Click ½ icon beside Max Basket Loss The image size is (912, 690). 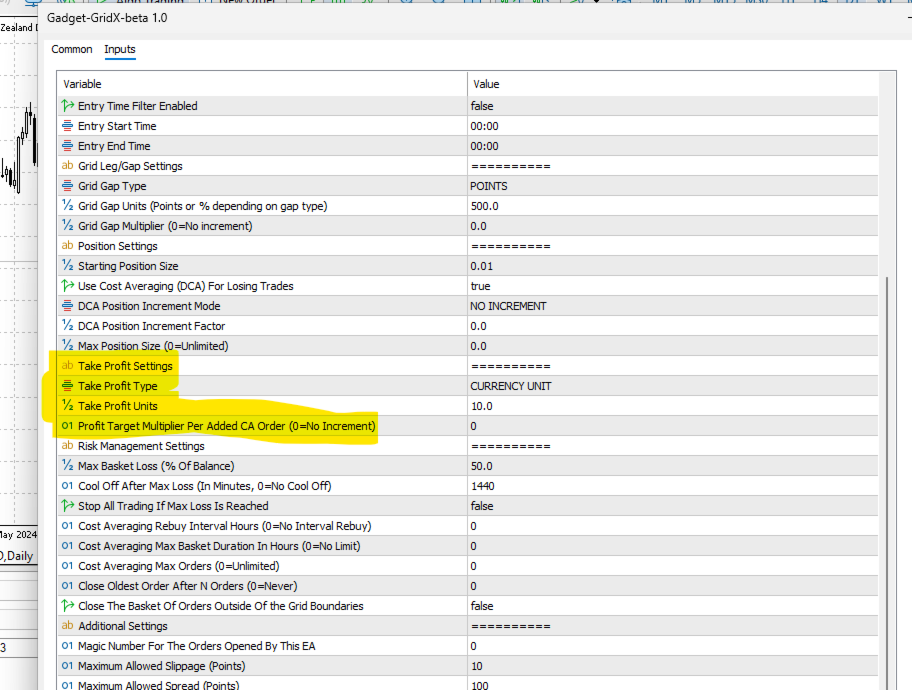tap(67, 465)
